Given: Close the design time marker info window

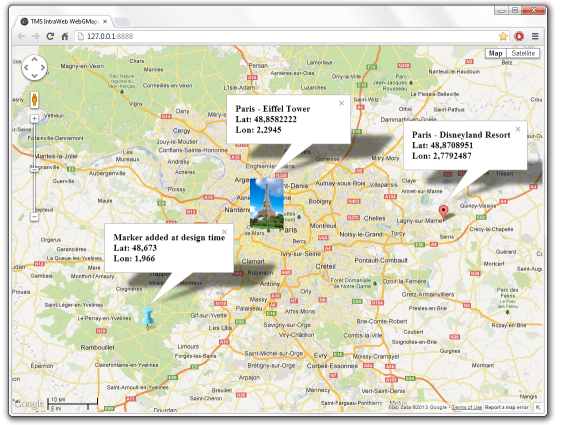Looking at the screenshot, I should click(x=224, y=232).
